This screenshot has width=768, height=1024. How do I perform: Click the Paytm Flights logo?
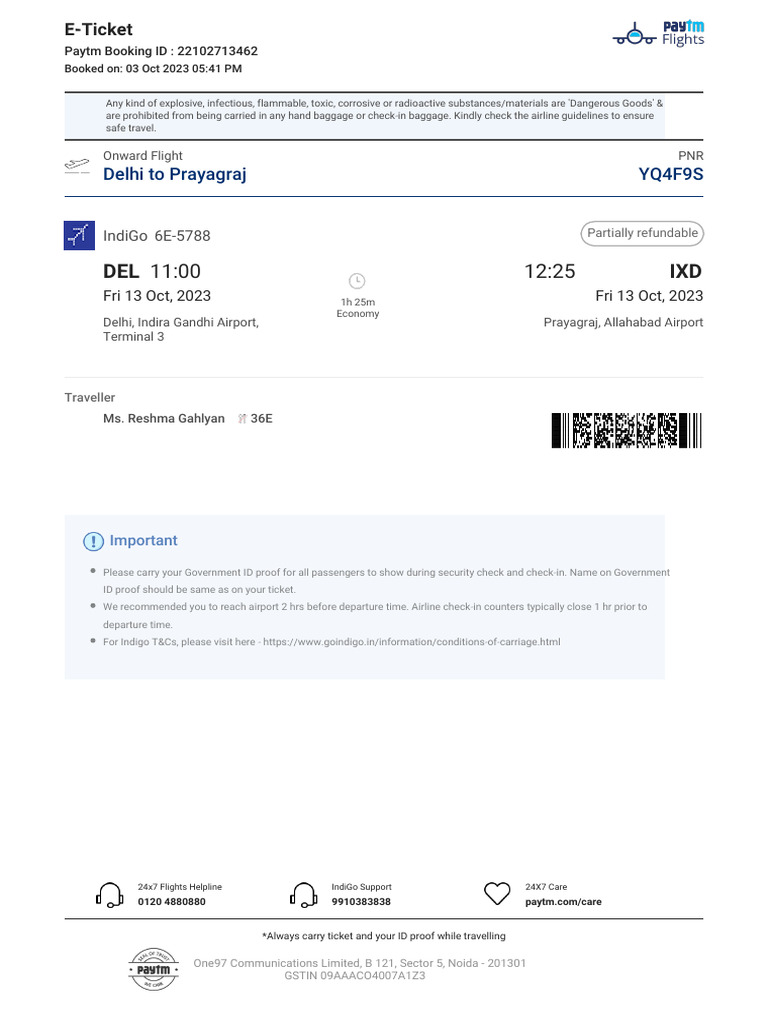click(658, 32)
